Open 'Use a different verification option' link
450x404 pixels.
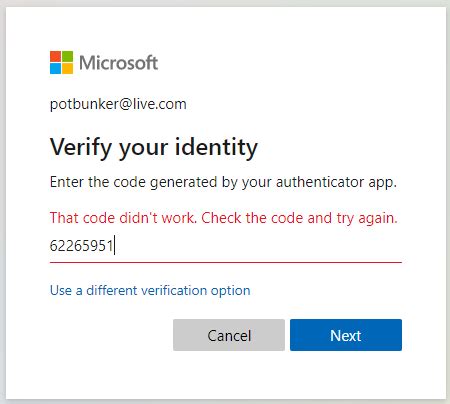pos(150,290)
